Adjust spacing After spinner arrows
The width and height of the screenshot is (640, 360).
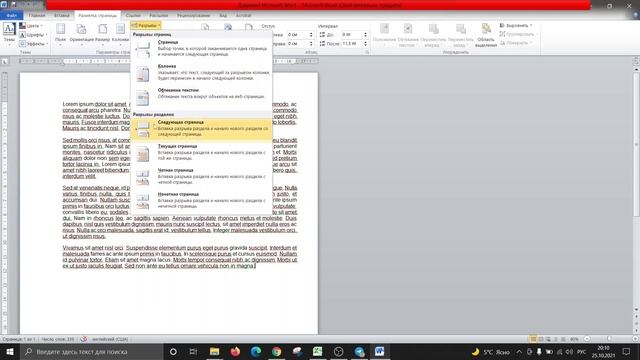pos(365,43)
